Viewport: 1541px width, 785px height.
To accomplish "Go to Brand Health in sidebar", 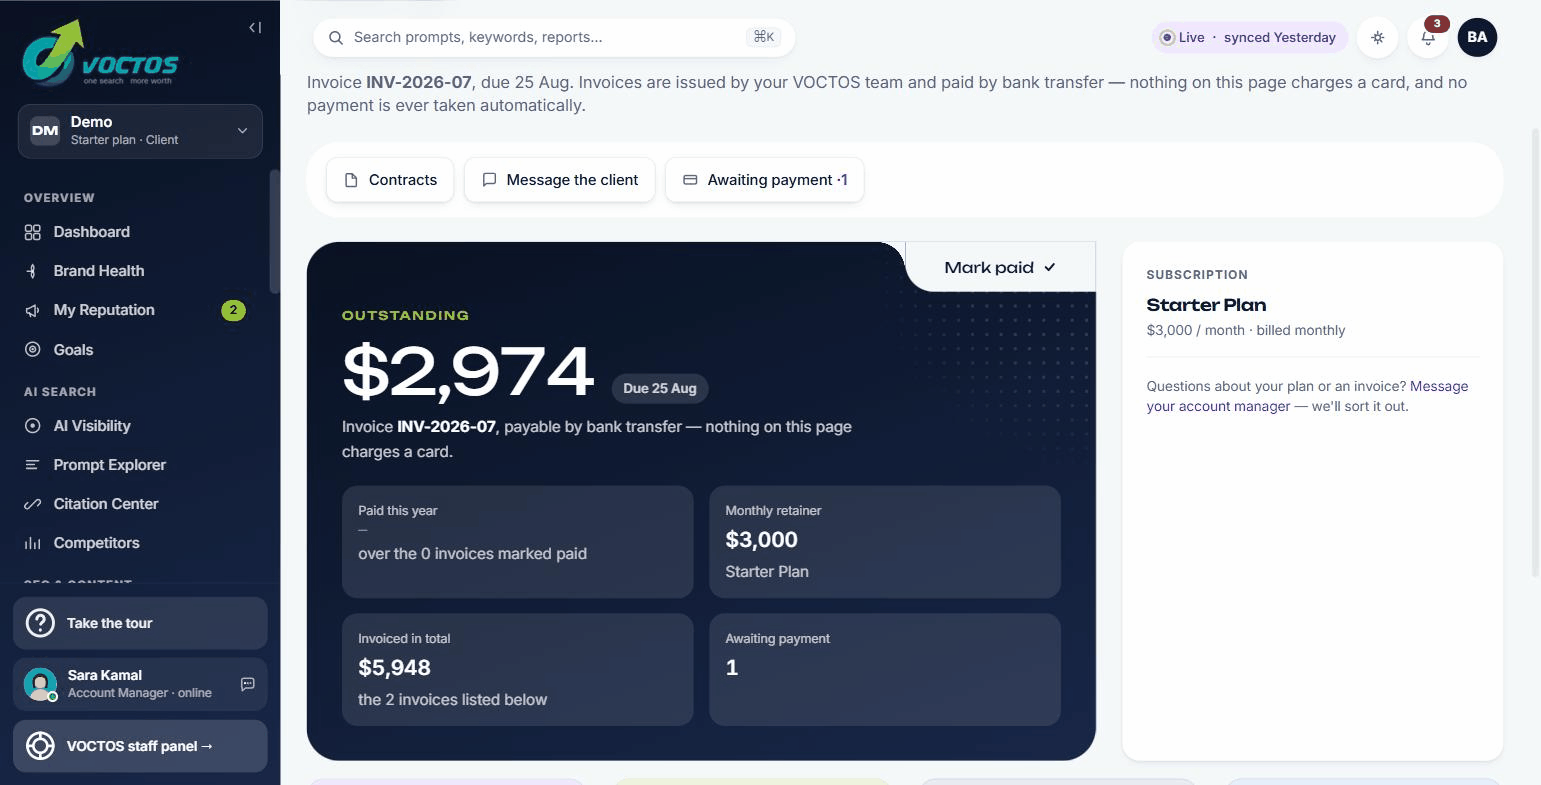I will [x=140, y=271].
